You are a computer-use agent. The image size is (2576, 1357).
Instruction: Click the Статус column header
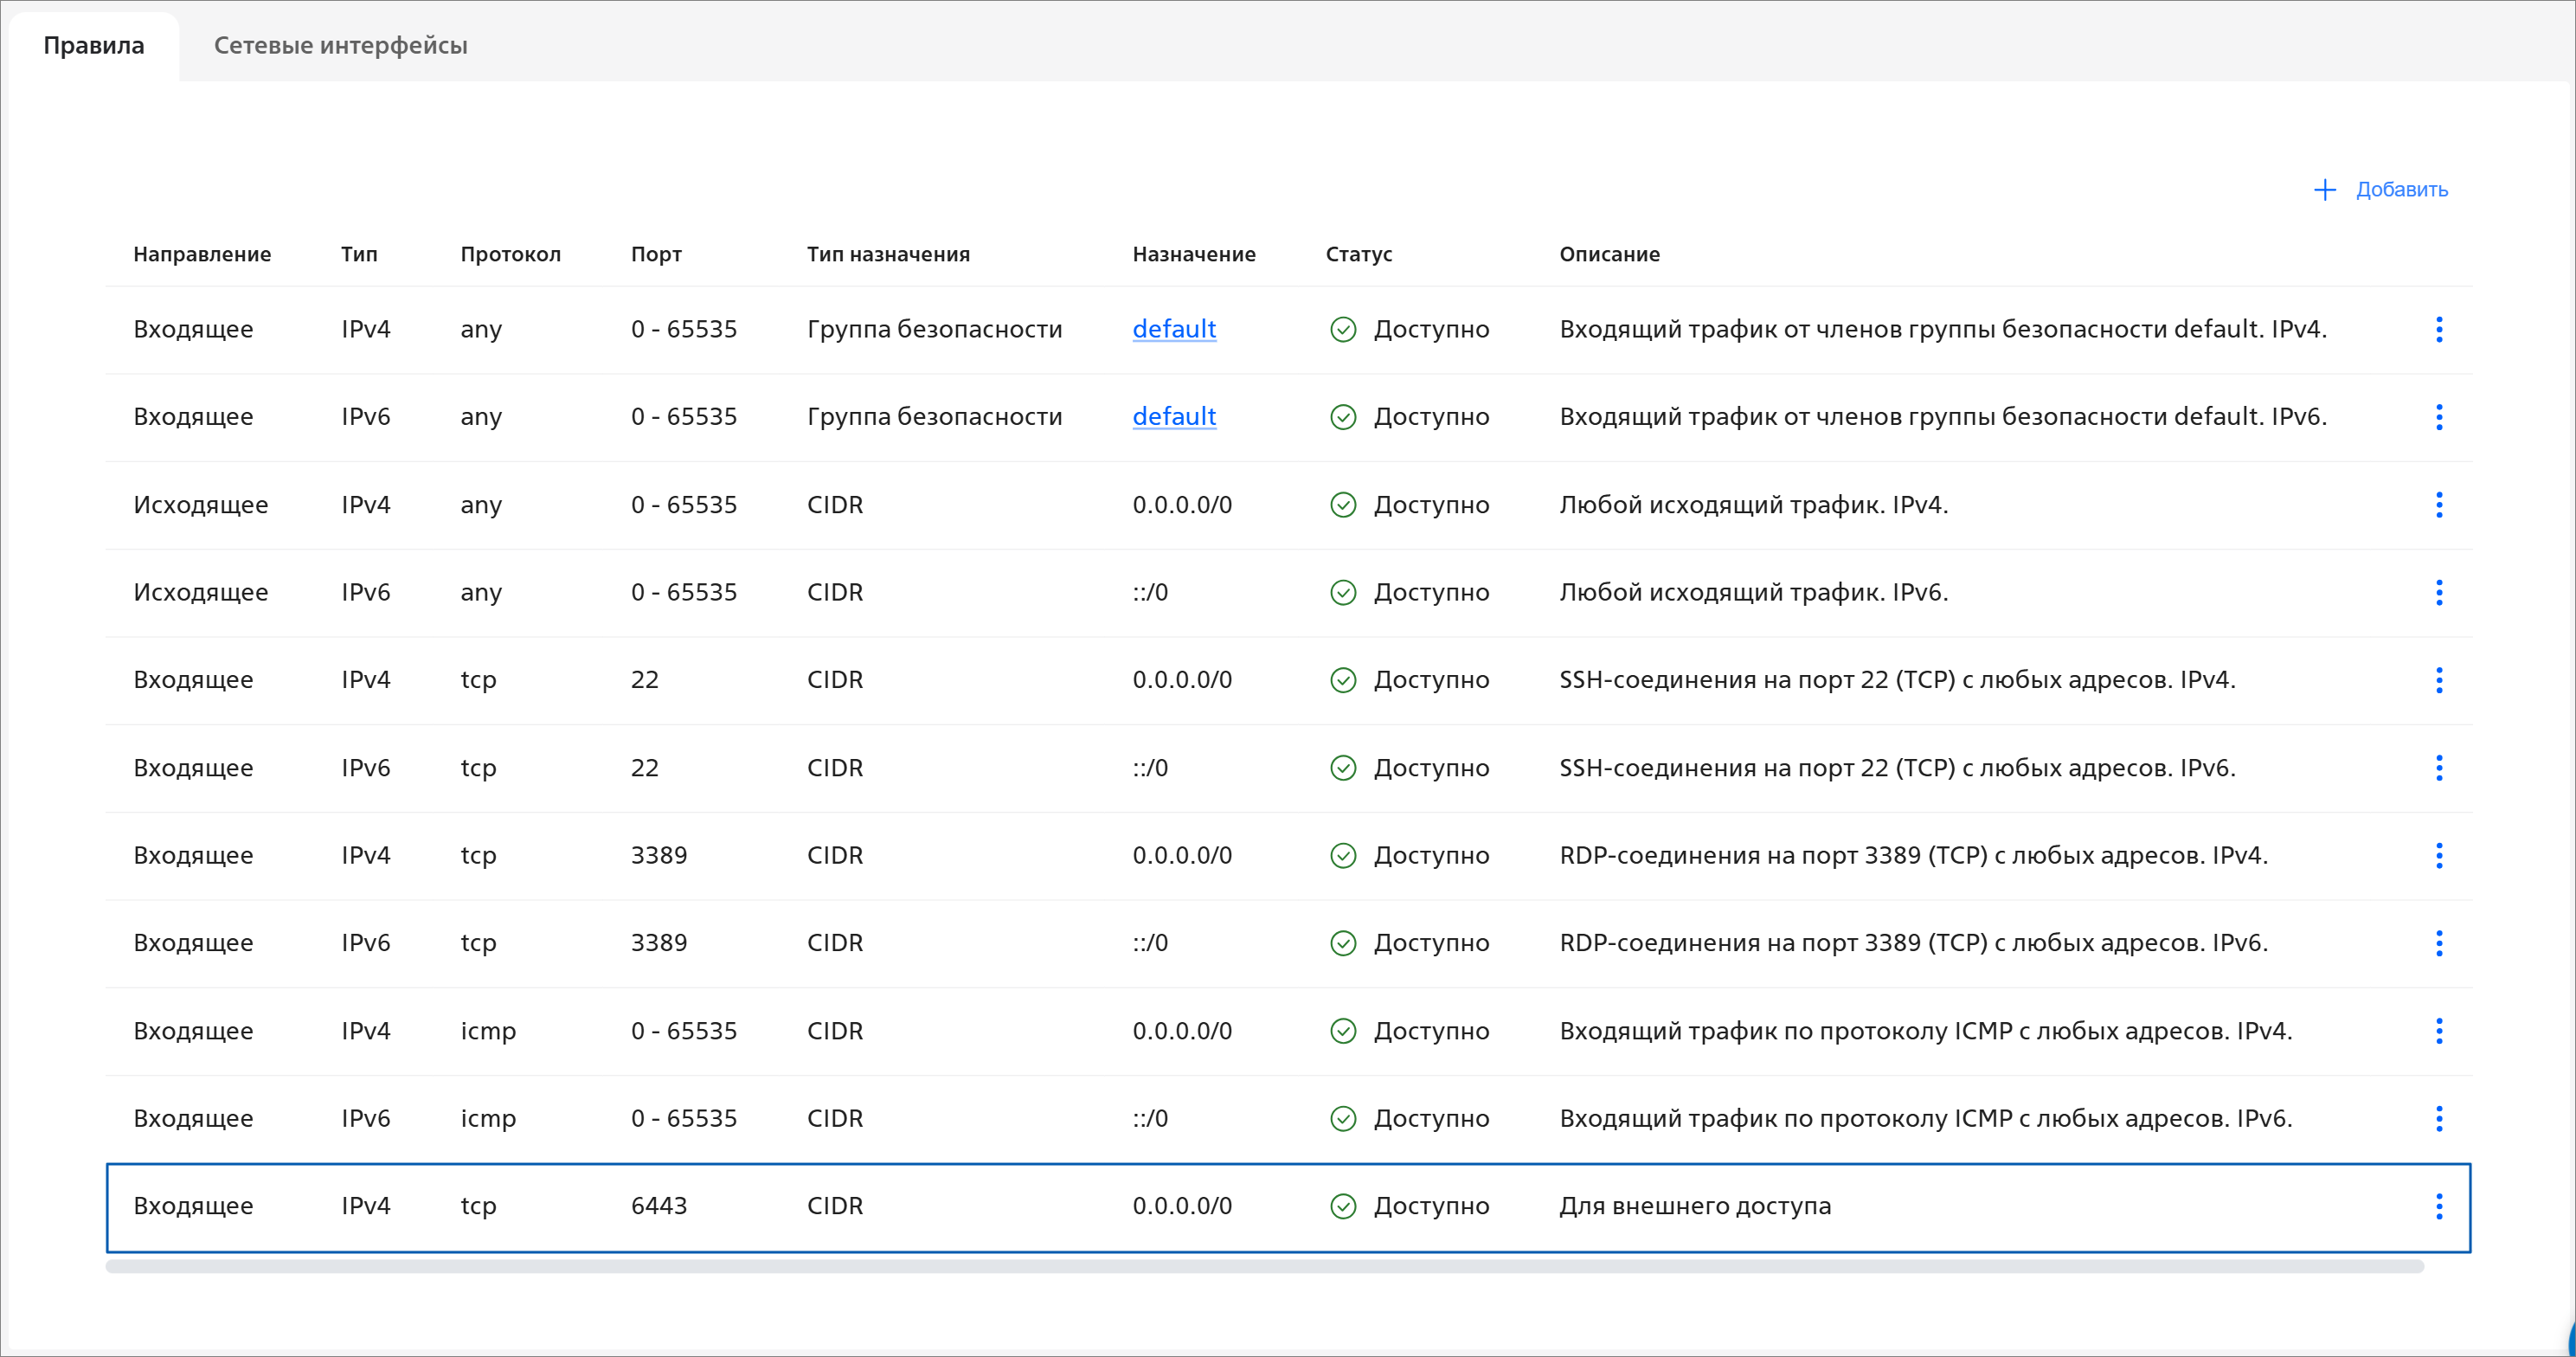click(x=1358, y=254)
